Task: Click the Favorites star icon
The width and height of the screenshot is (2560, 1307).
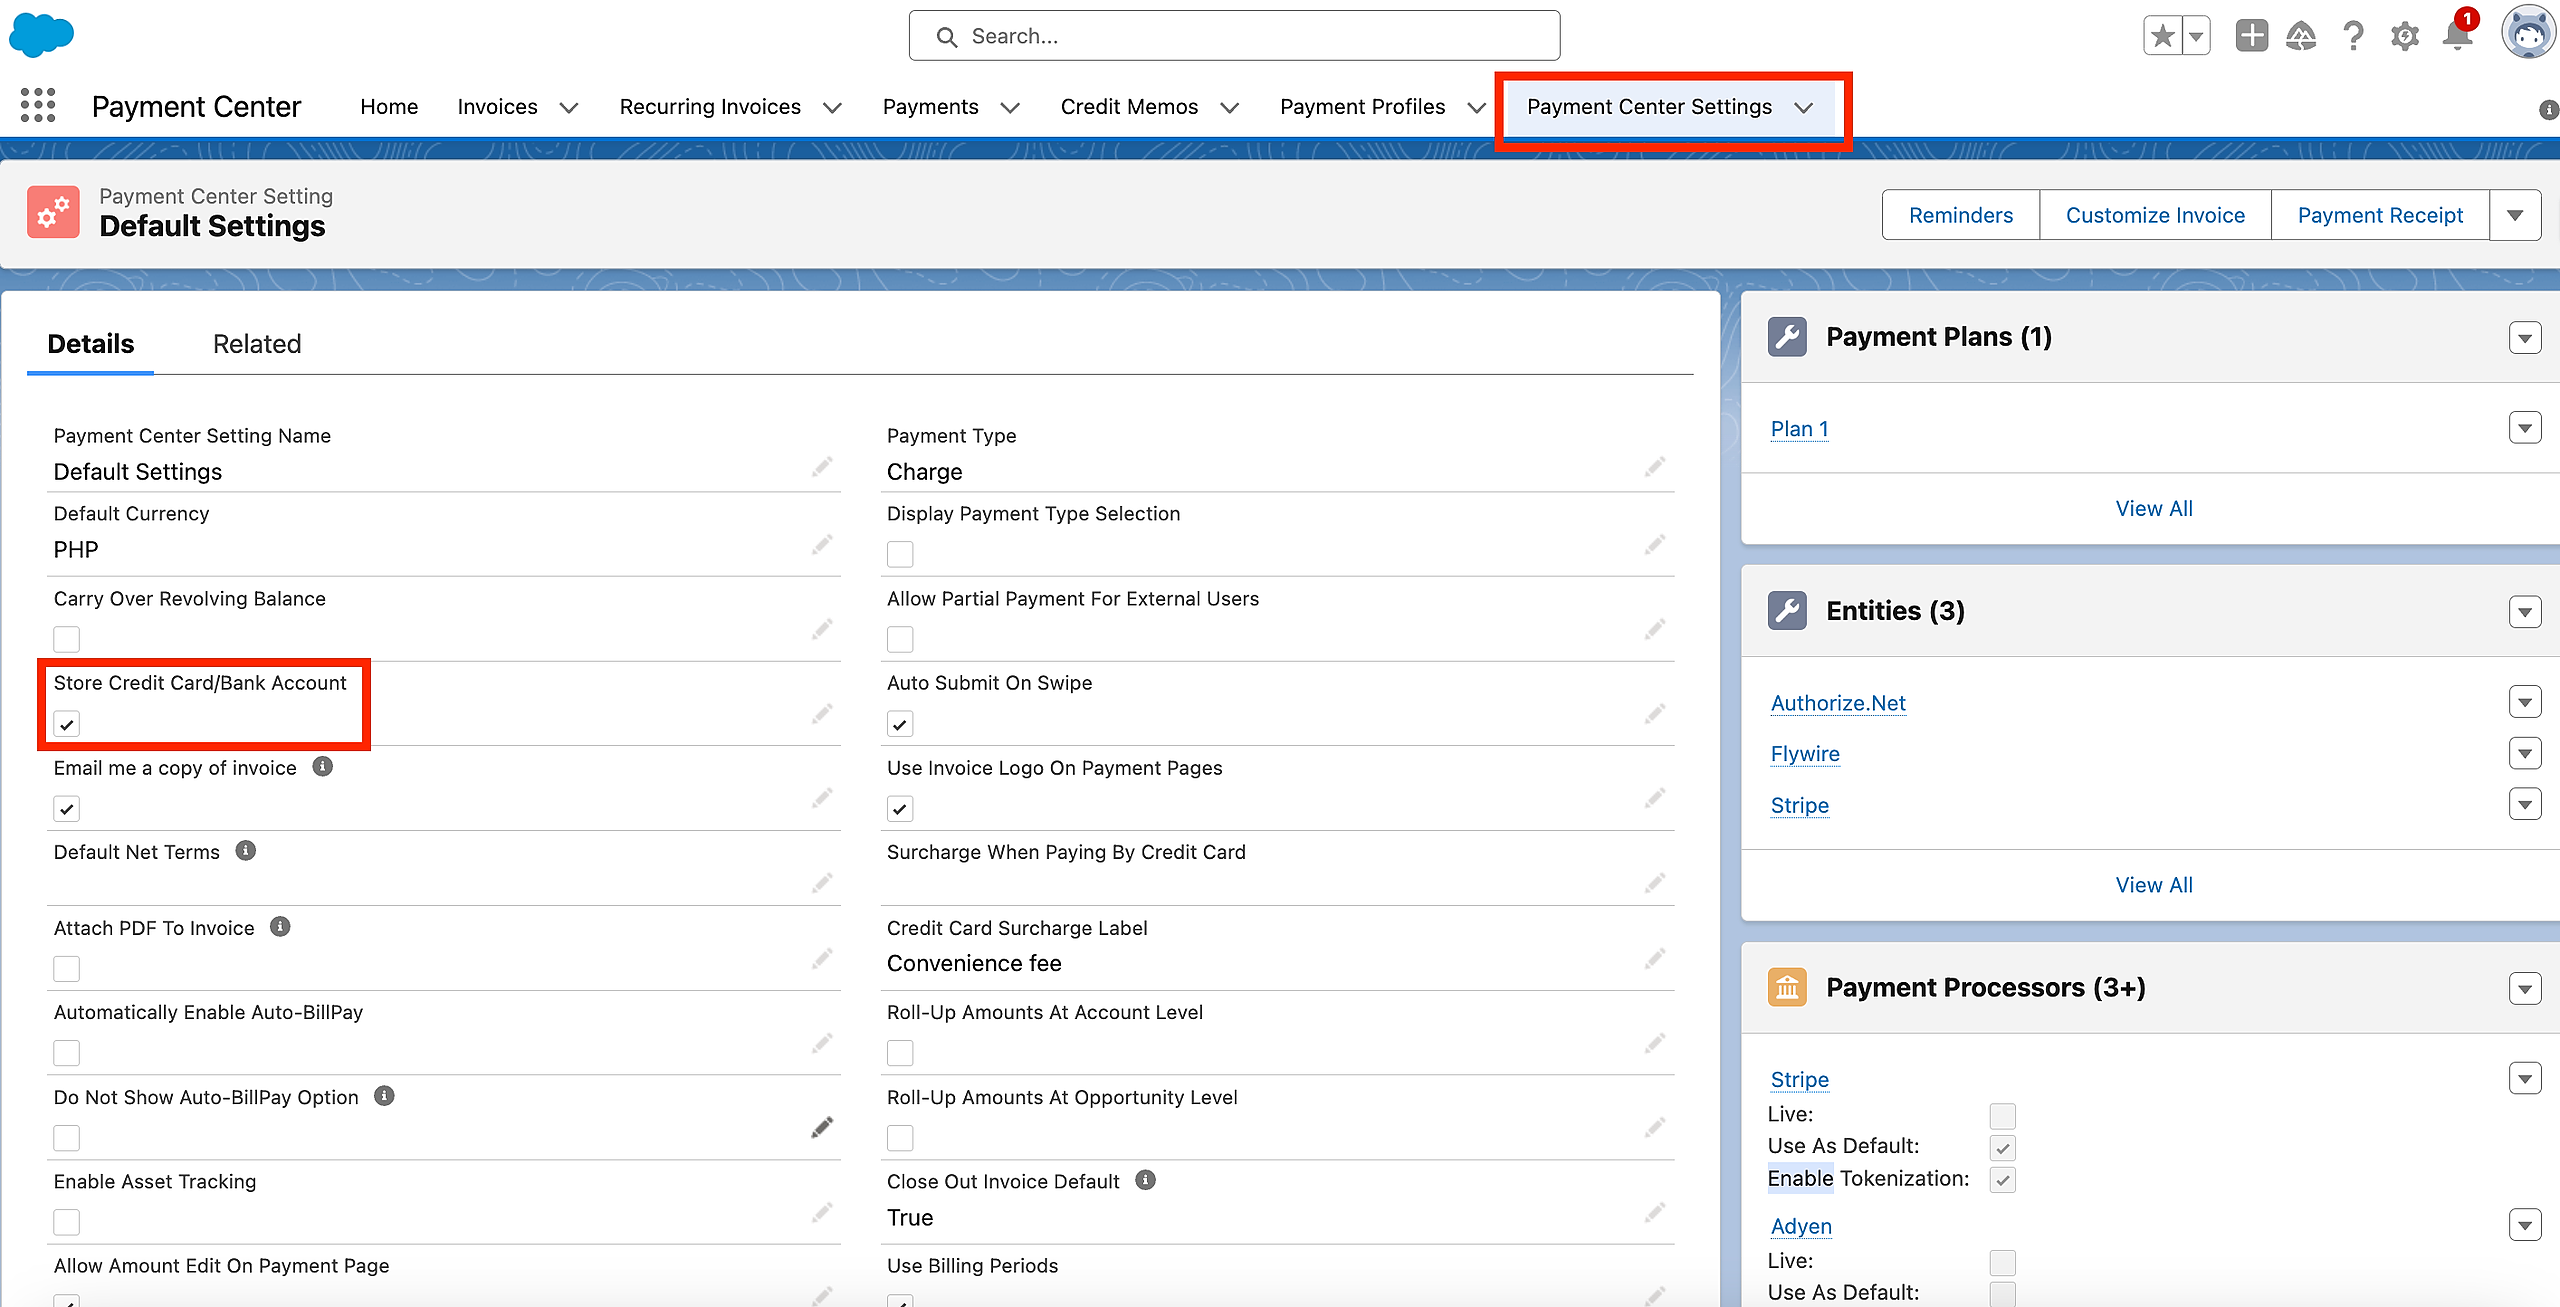Action: [2162, 37]
